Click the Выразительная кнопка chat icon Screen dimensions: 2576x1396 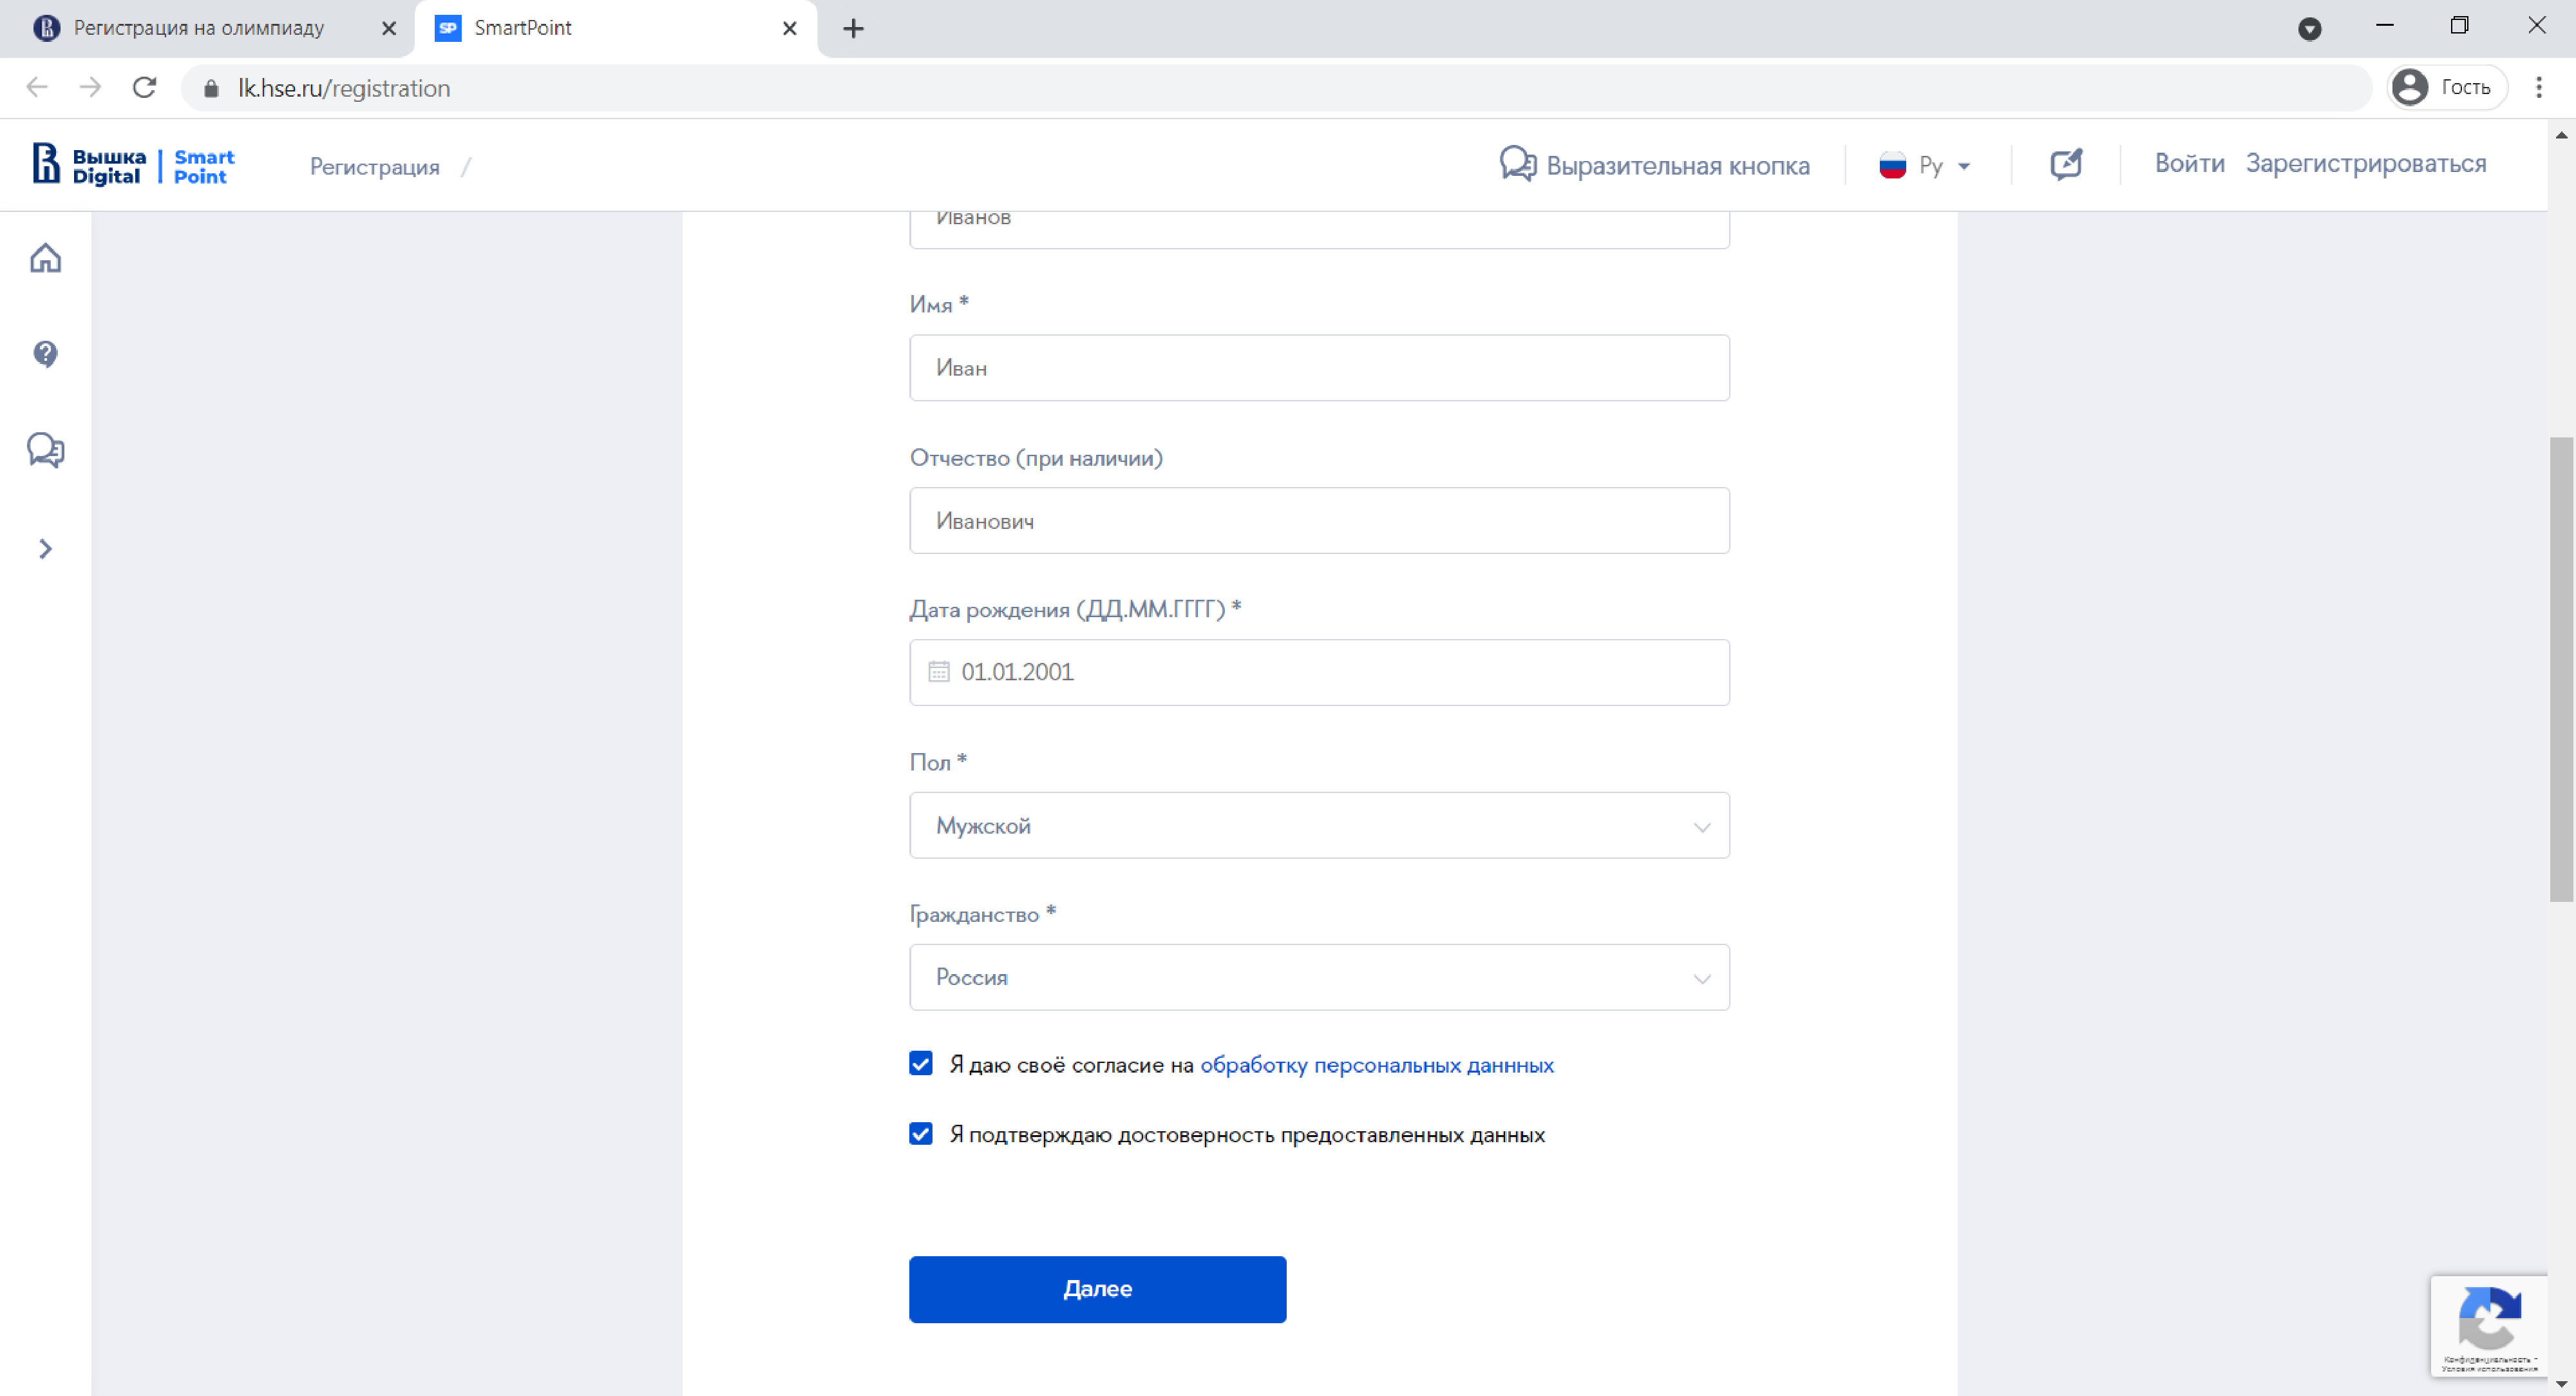tap(1517, 164)
